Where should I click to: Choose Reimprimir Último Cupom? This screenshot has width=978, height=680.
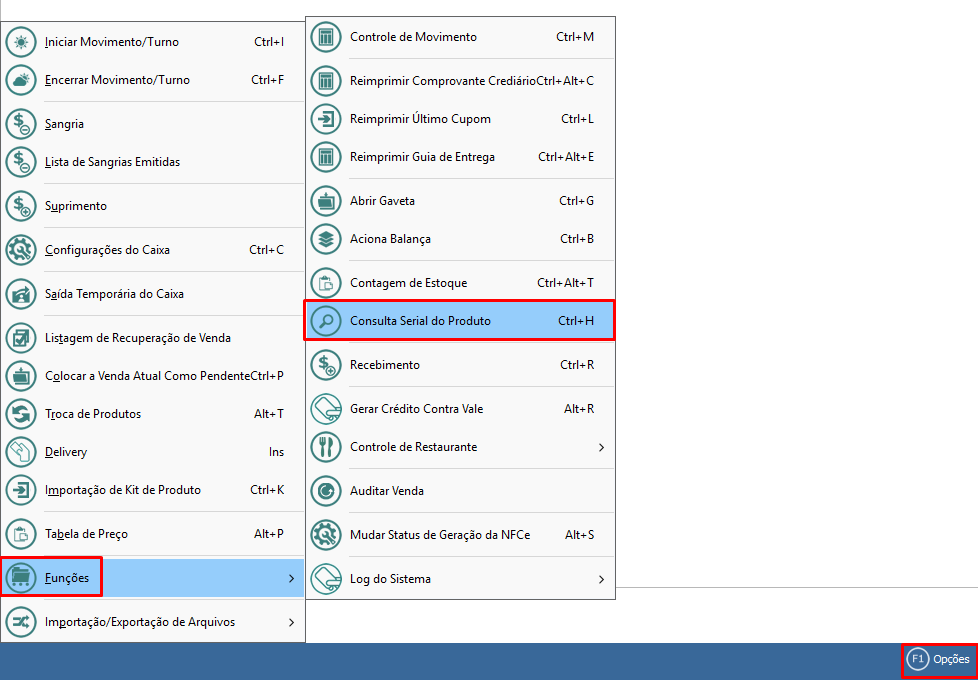coord(420,119)
